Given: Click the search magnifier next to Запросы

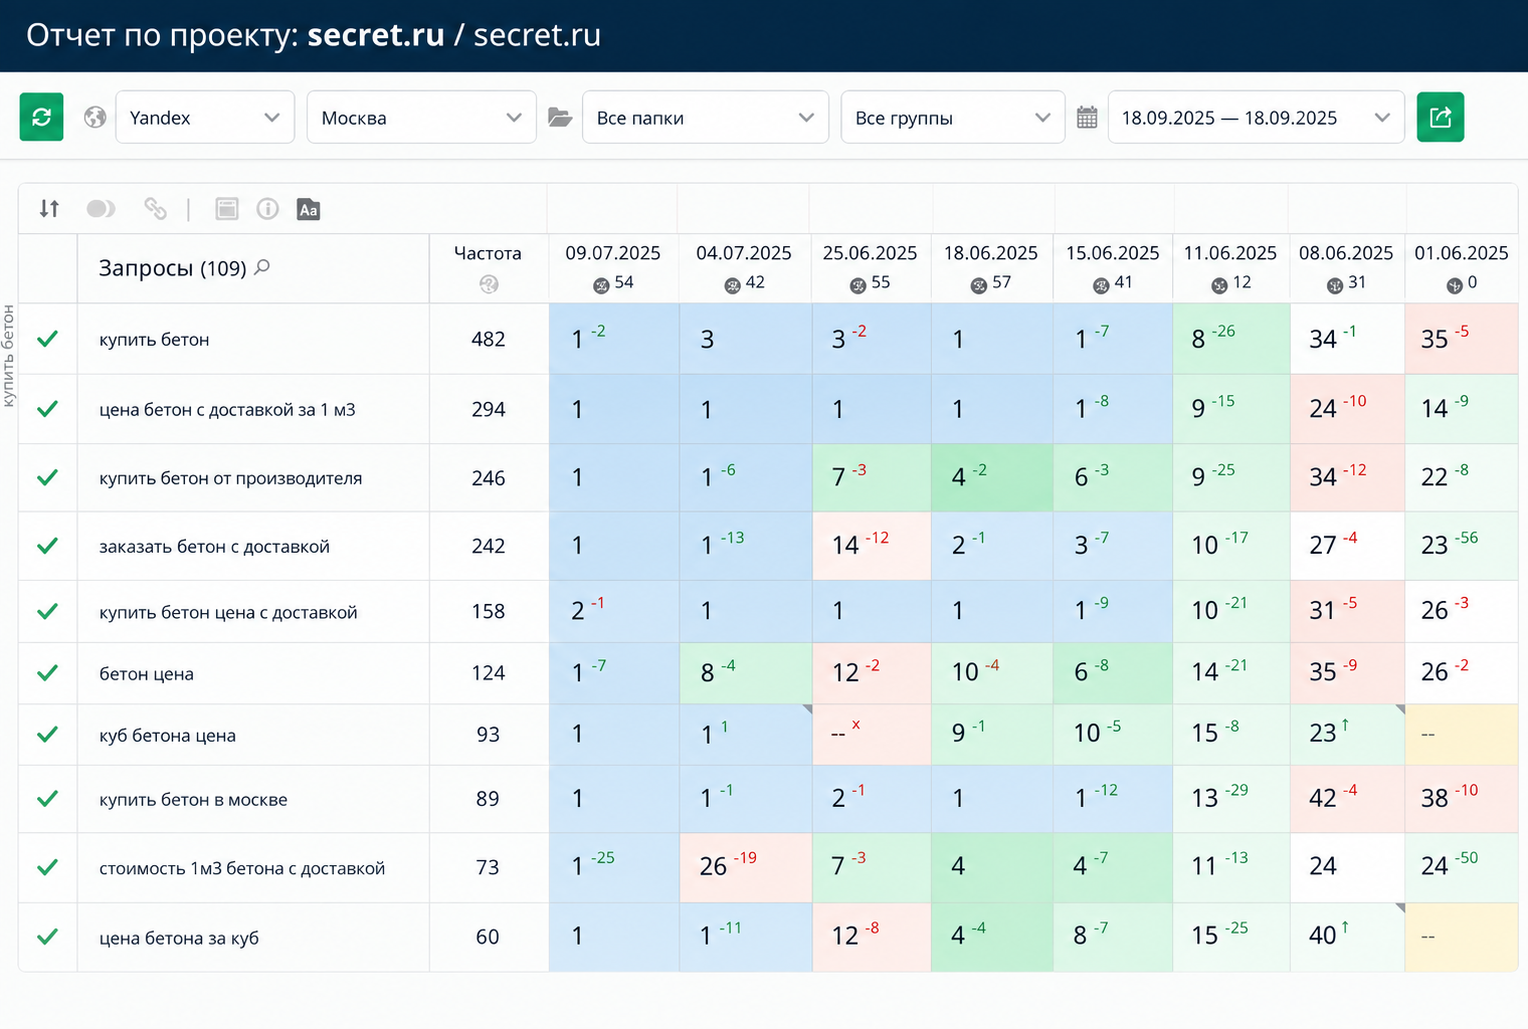Looking at the screenshot, I should click(x=262, y=267).
